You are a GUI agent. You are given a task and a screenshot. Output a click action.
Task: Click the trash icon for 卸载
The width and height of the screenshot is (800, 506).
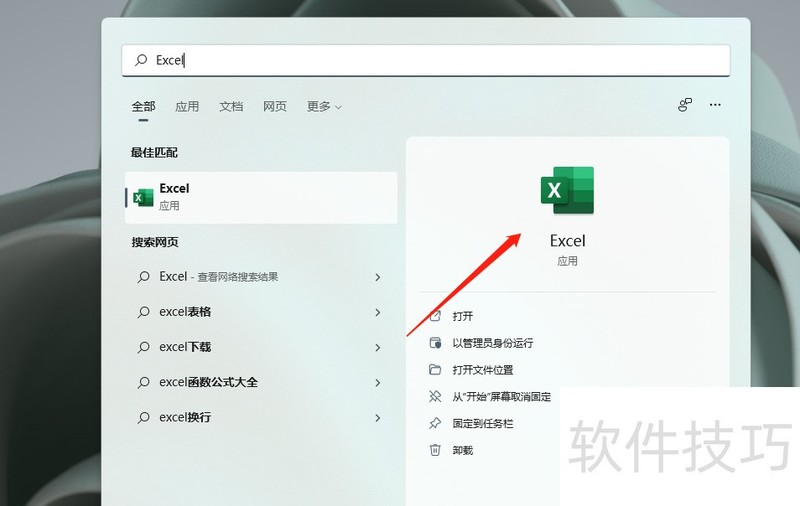[x=435, y=450]
